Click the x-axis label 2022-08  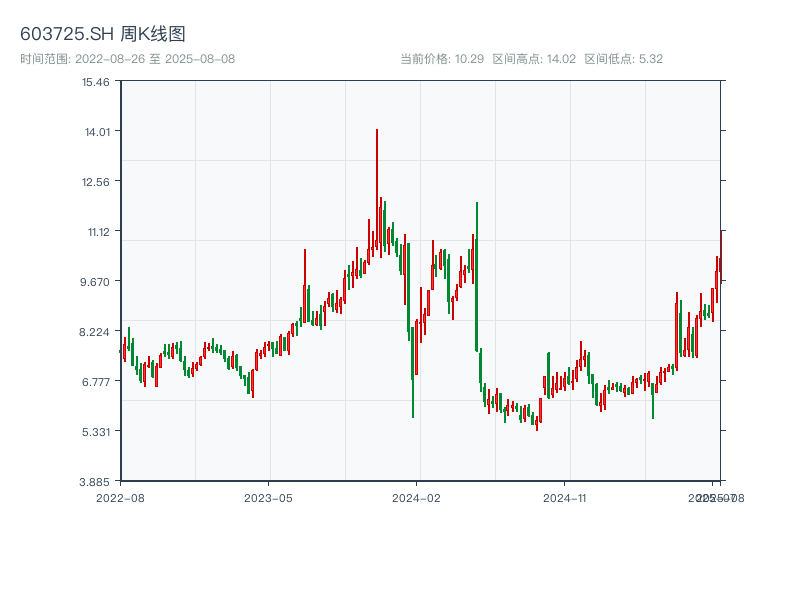click(x=120, y=498)
